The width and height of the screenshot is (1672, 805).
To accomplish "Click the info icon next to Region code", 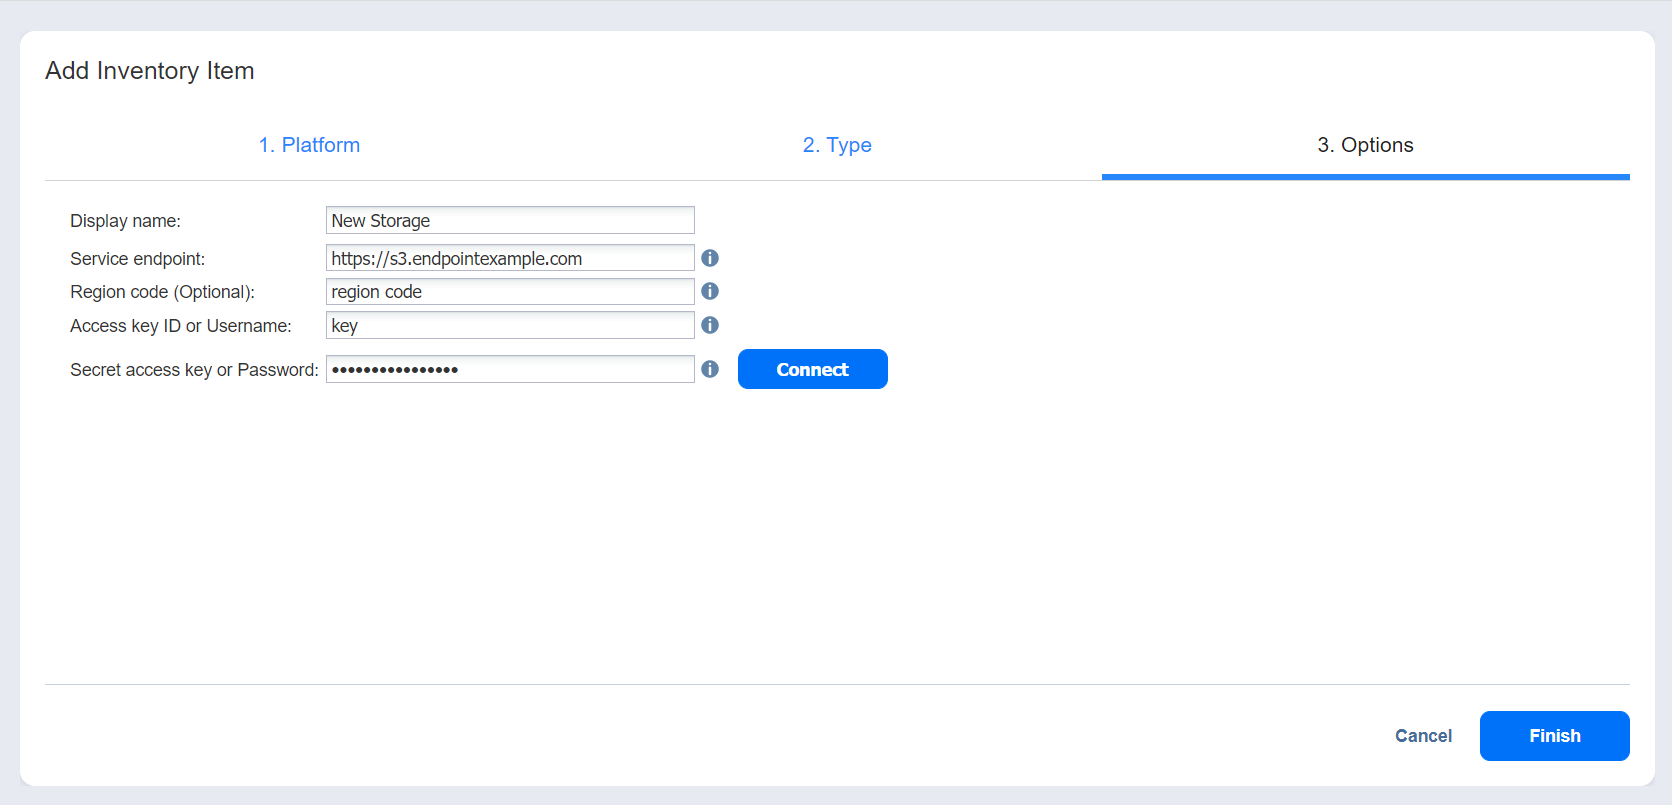I will tap(710, 291).
